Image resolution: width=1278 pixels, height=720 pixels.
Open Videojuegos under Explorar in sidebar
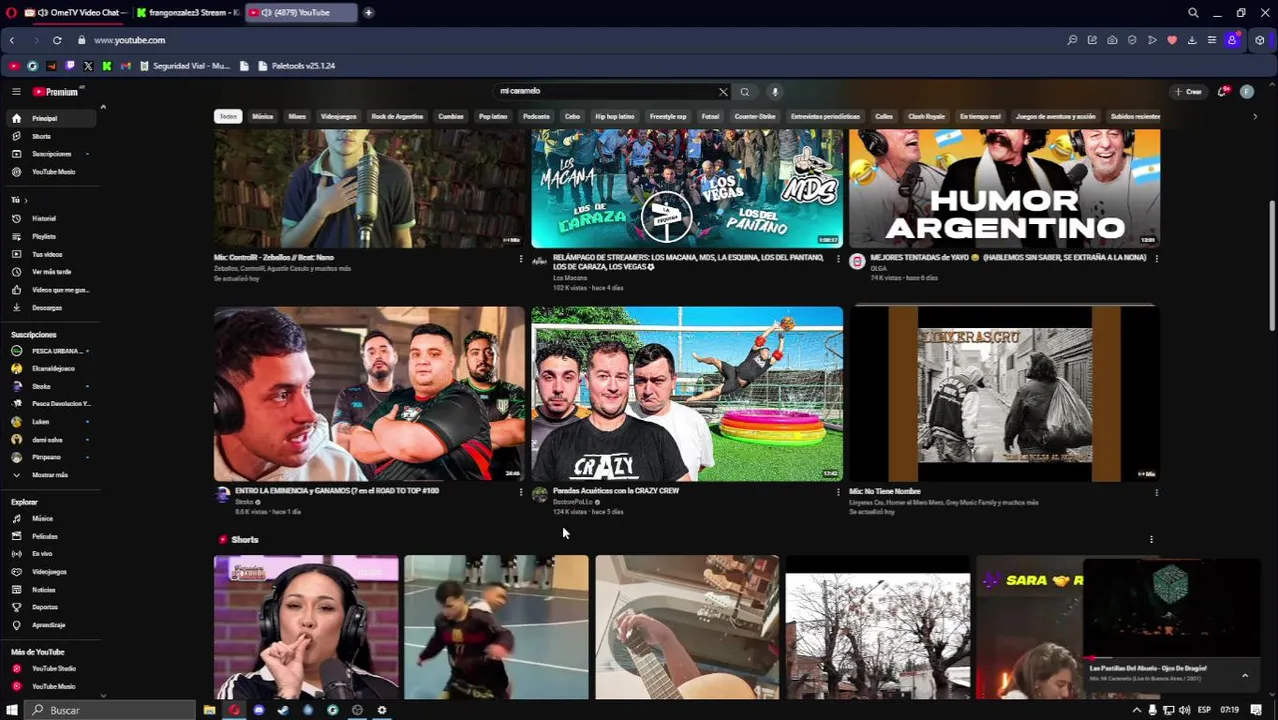click(x=48, y=571)
